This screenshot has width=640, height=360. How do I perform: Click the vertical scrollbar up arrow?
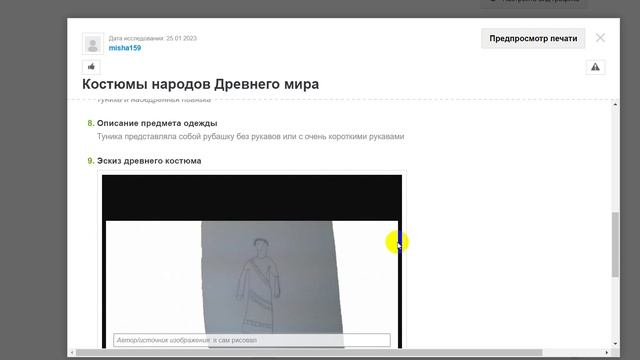[x=615, y=104]
